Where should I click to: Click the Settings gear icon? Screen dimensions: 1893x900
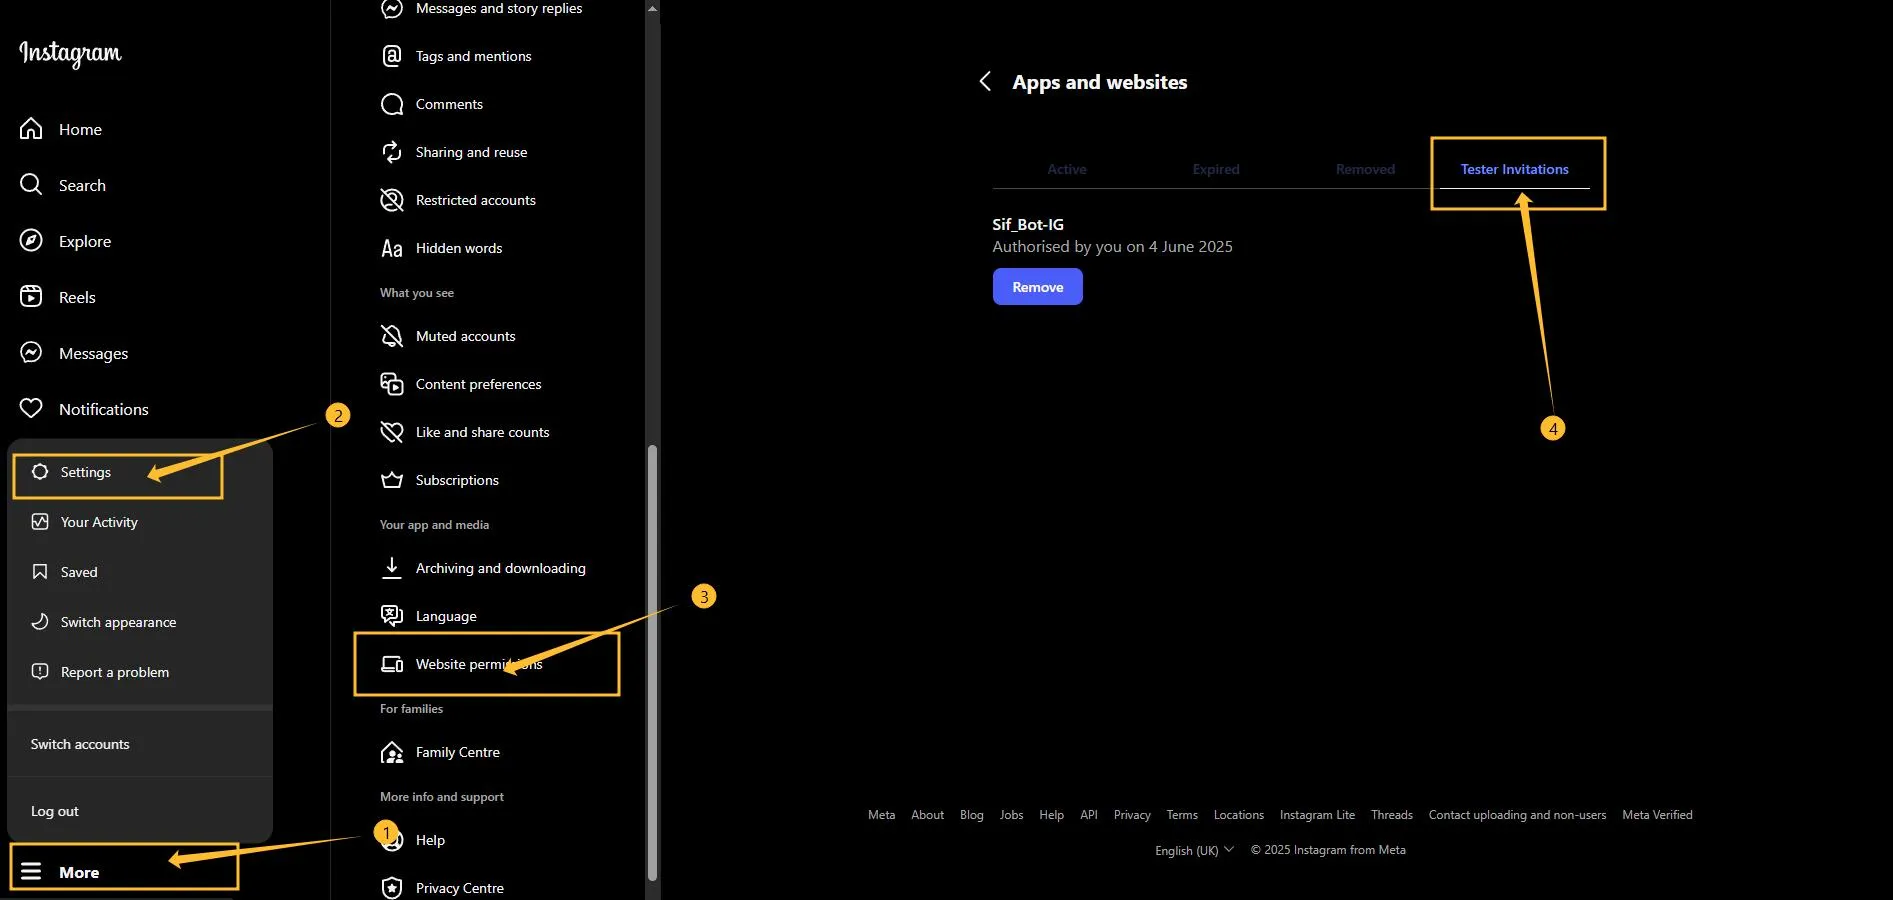point(40,472)
